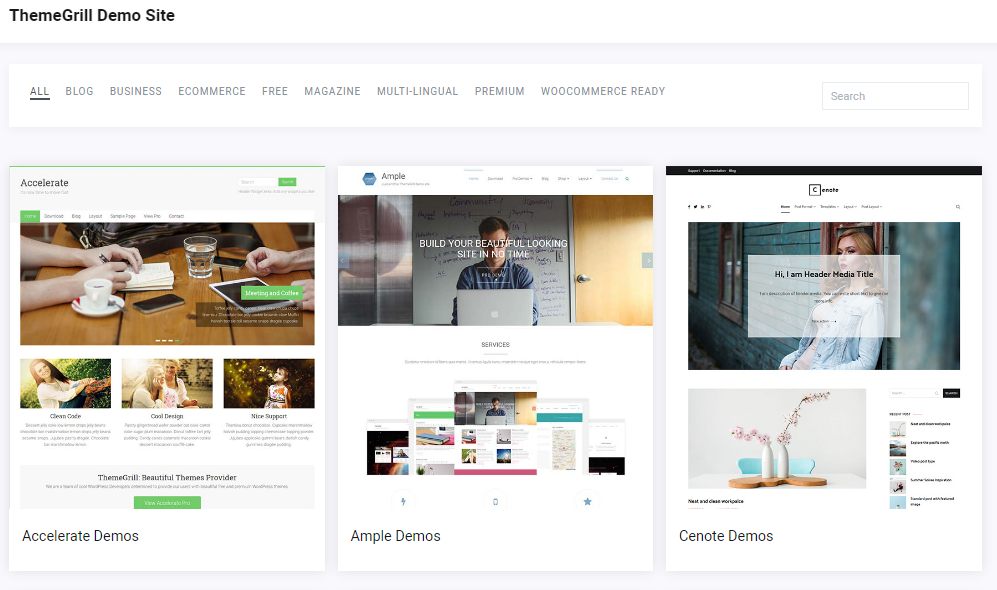
Task: Filter demos by BLOG category
Action: (x=79, y=91)
